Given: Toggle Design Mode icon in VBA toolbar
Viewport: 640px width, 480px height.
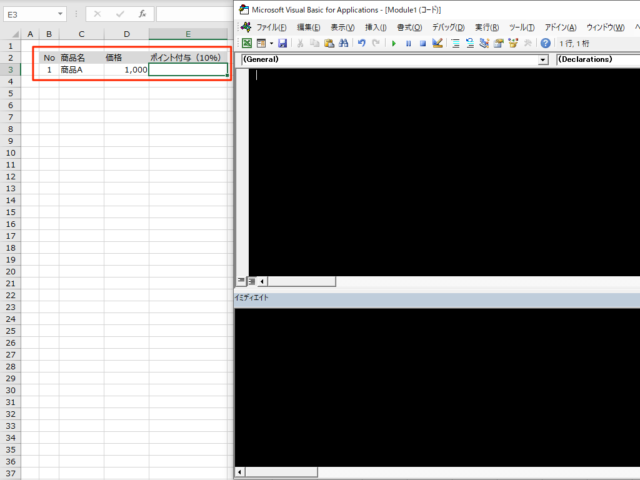Looking at the screenshot, I should 438,43.
